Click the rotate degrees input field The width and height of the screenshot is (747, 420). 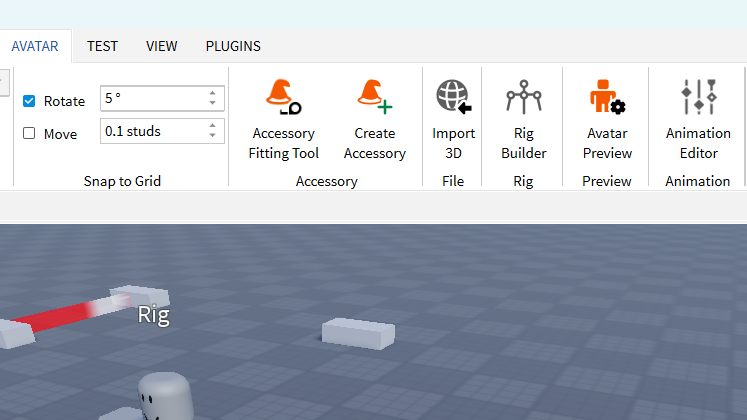coord(152,99)
